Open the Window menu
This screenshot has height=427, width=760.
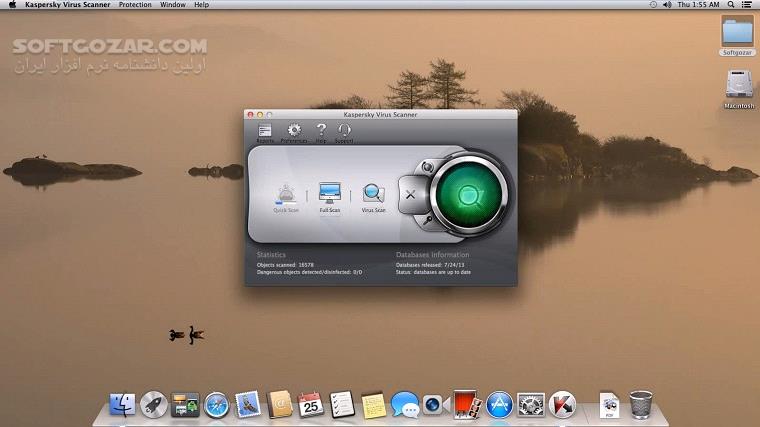click(x=173, y=4)
